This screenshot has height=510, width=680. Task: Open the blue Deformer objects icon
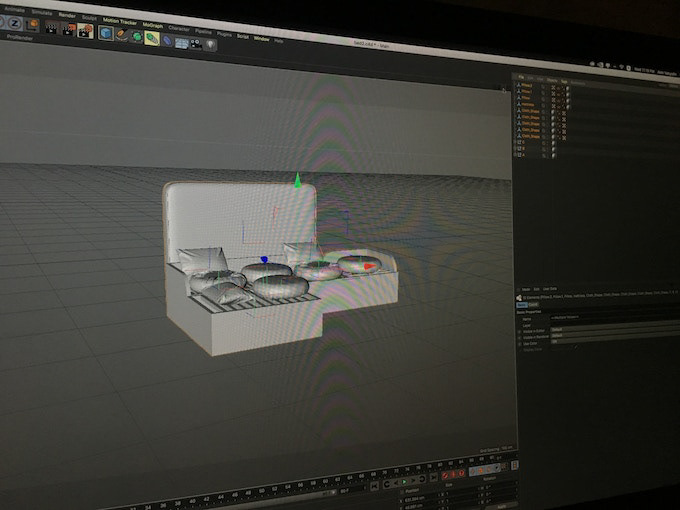pos(167,40)
